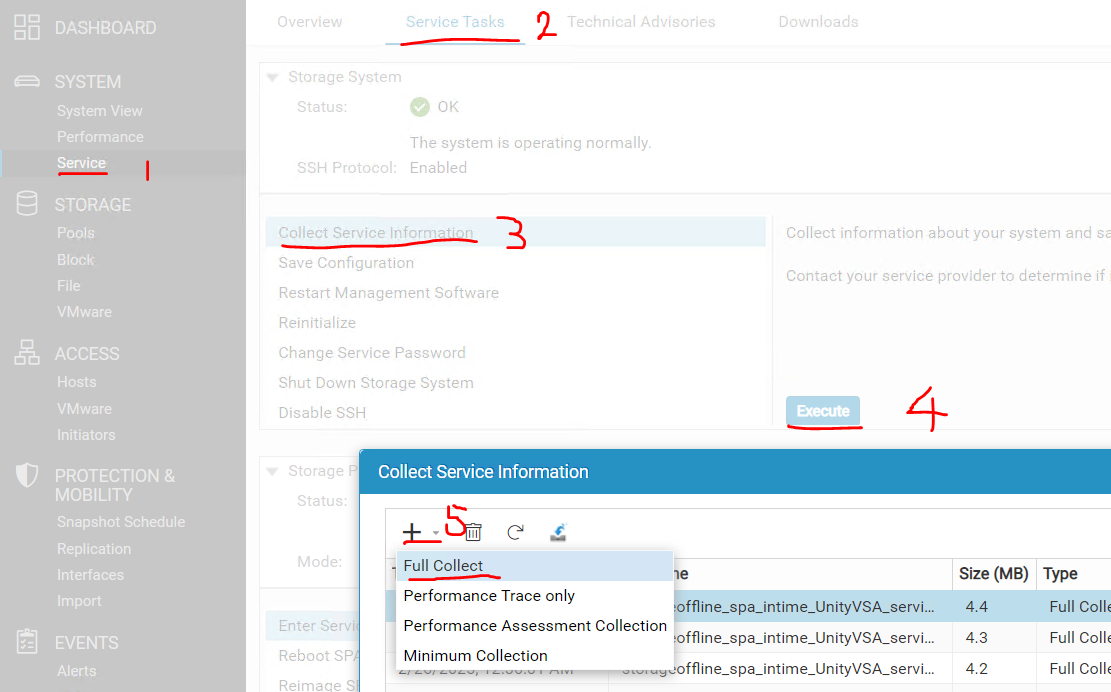The height and width of the screenshot is (692, 1111).
Task: Open the Downloads tab
Action: 818,21
